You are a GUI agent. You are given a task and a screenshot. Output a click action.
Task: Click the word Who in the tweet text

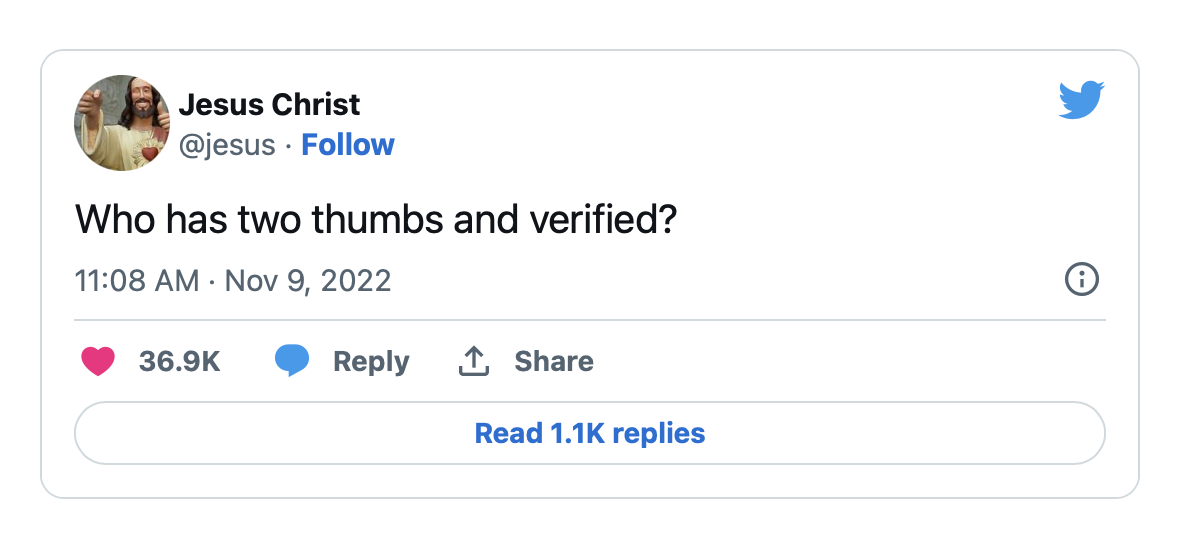116,220
